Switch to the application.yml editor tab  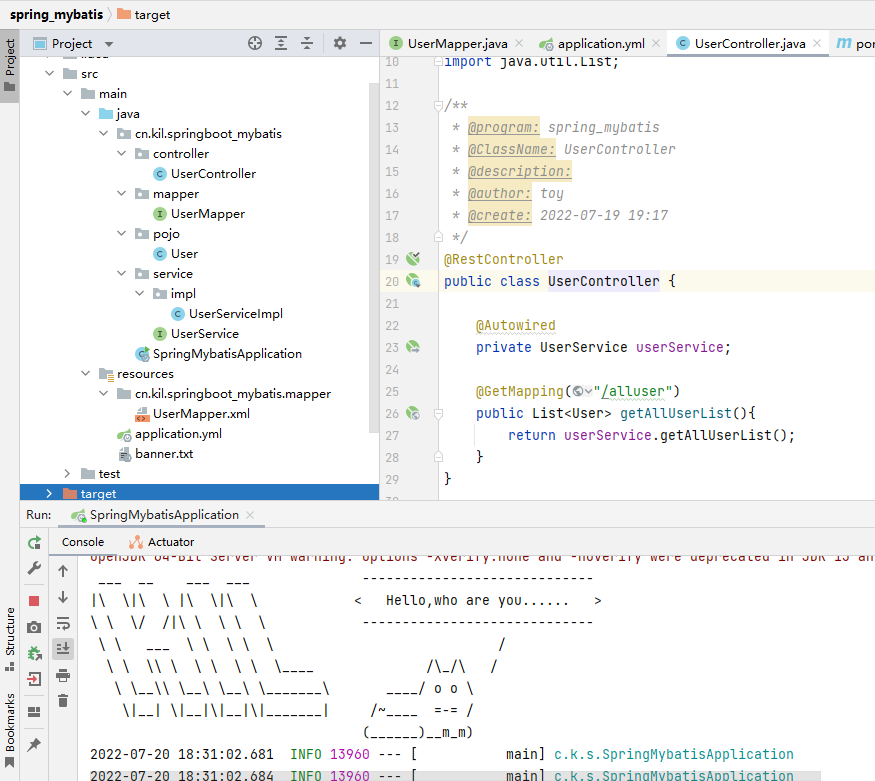coord(600,44)
